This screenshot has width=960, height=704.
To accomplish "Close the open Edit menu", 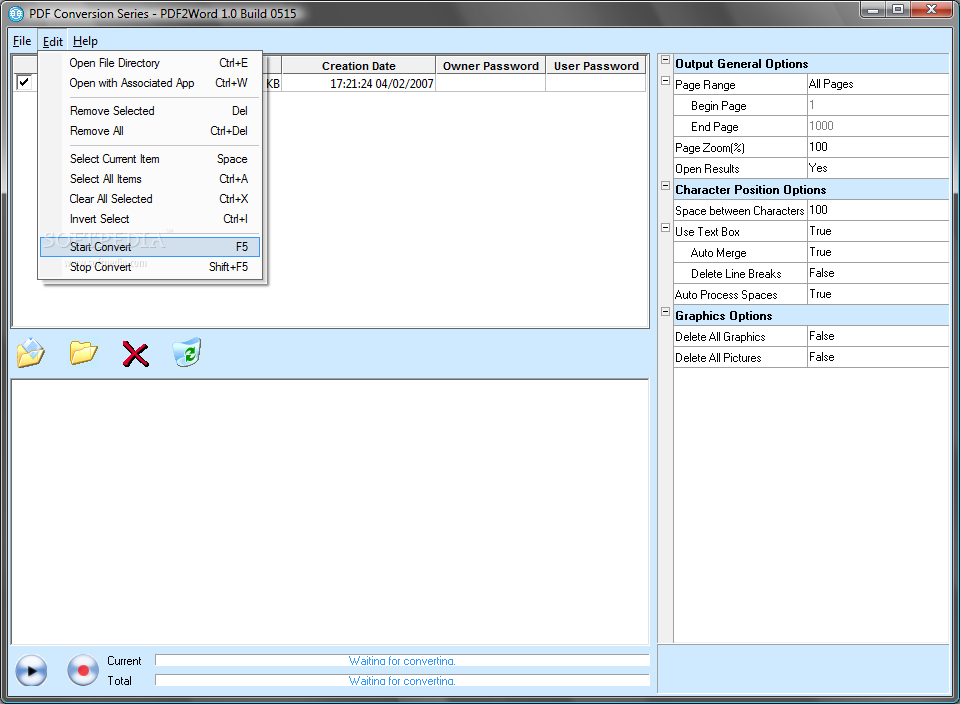I will tap(53, 41).
